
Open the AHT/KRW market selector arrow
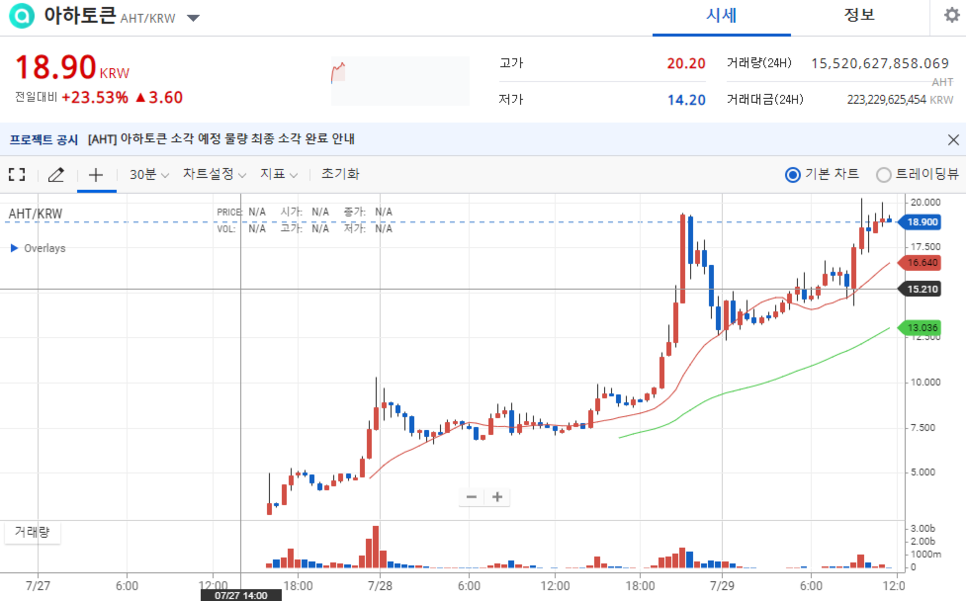(x=193, y=18)
